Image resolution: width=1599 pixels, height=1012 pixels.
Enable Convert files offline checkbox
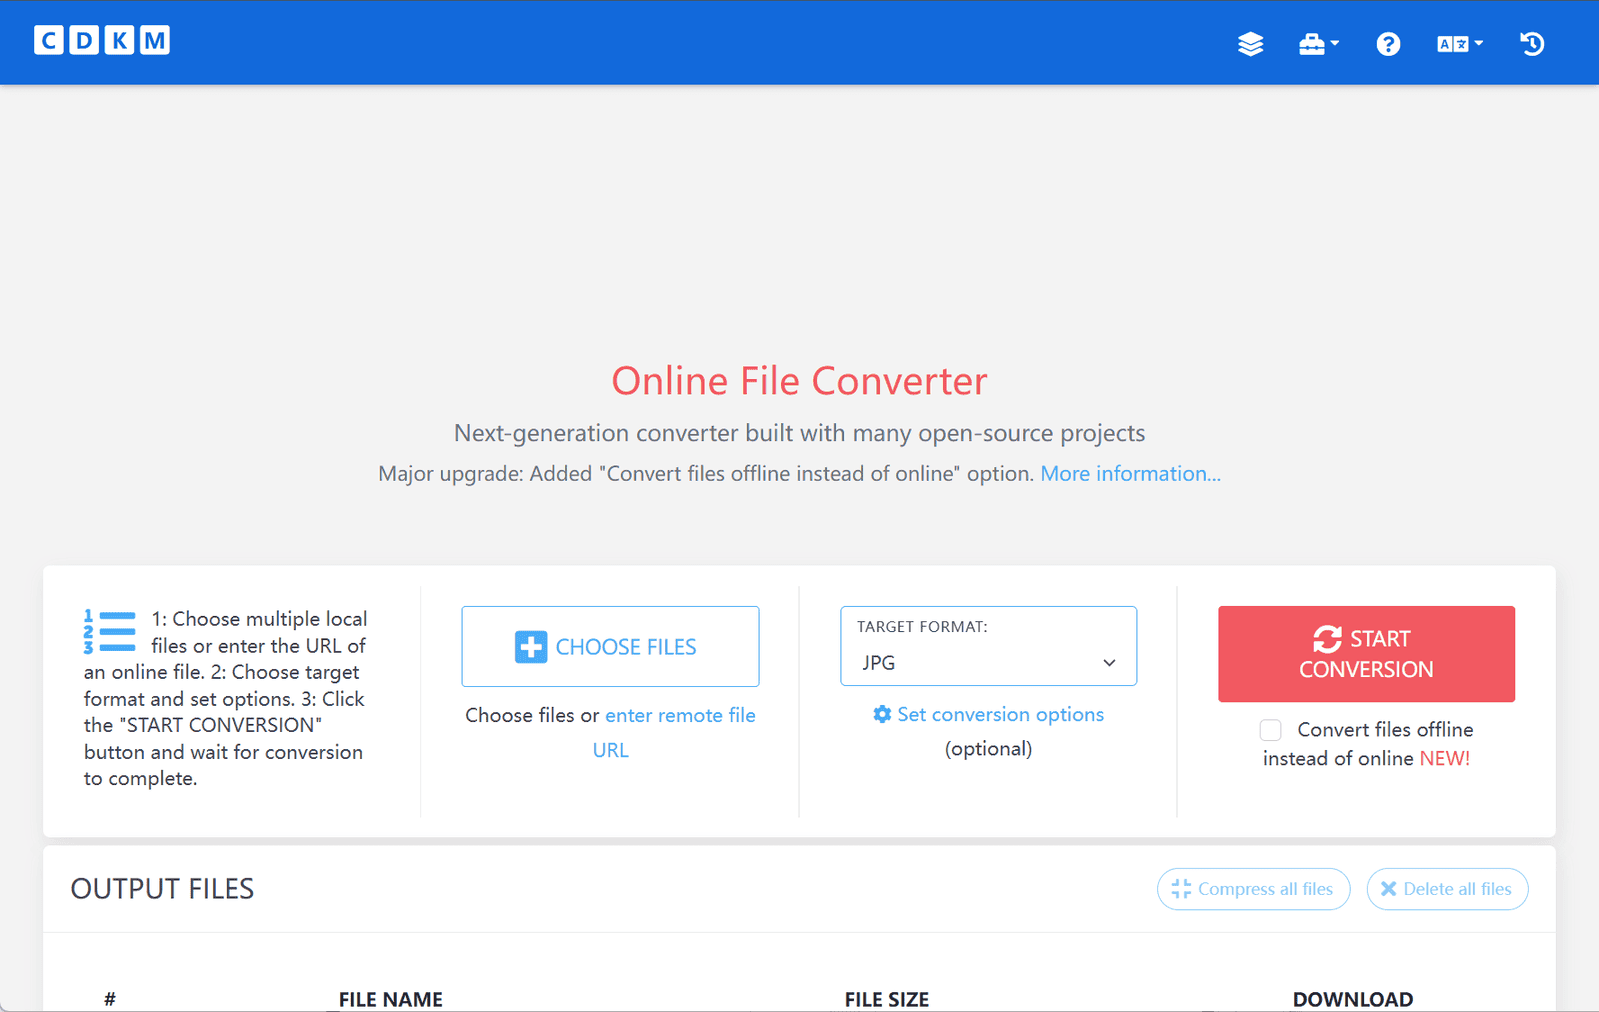pos(1270,730)
